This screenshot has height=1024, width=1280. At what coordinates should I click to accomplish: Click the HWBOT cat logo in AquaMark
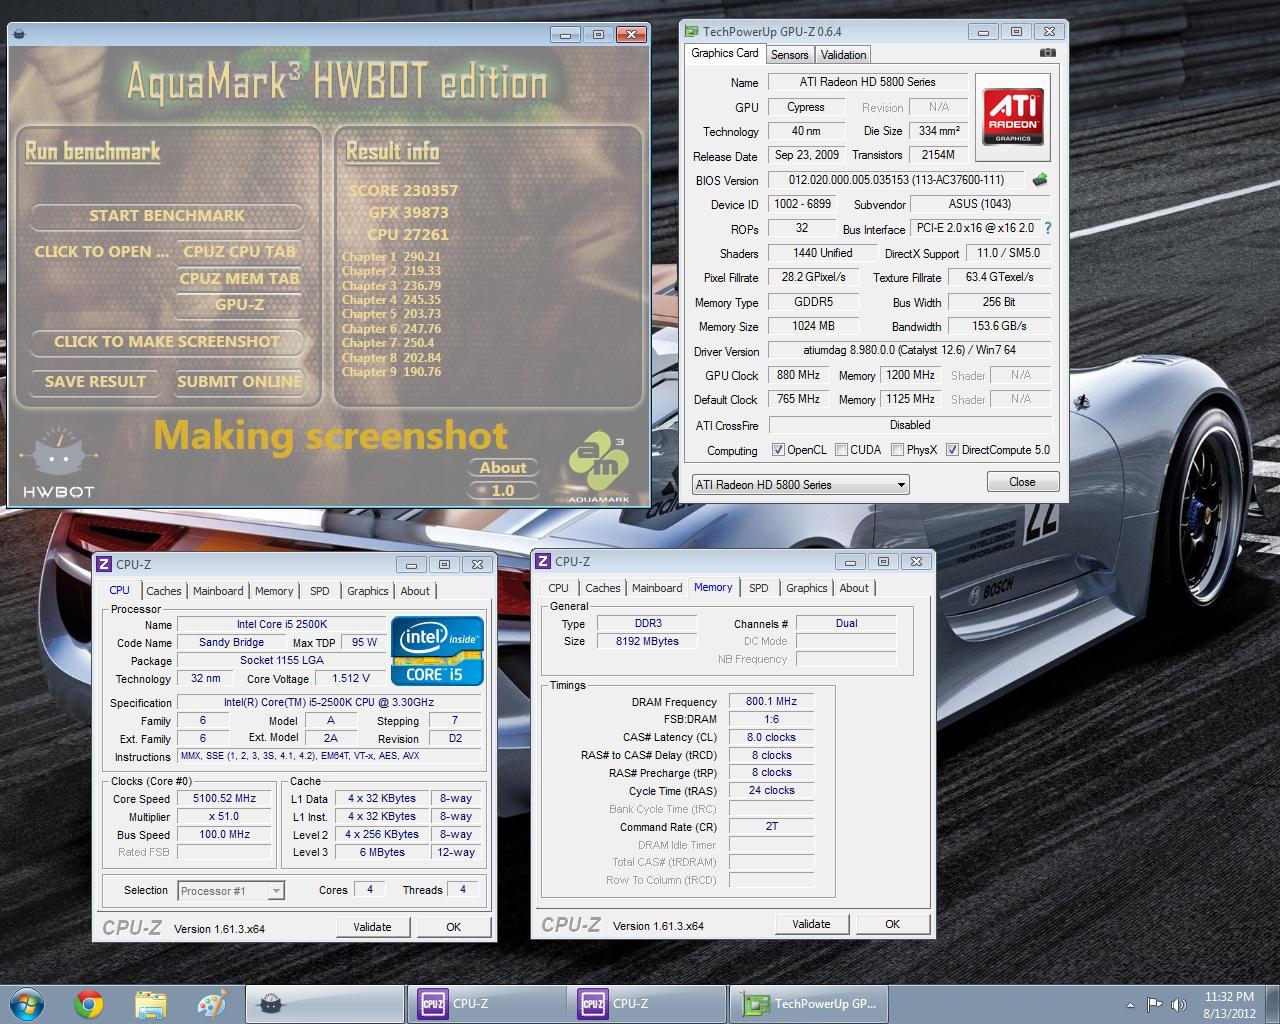pyautogui.click(x=58, y=462)
